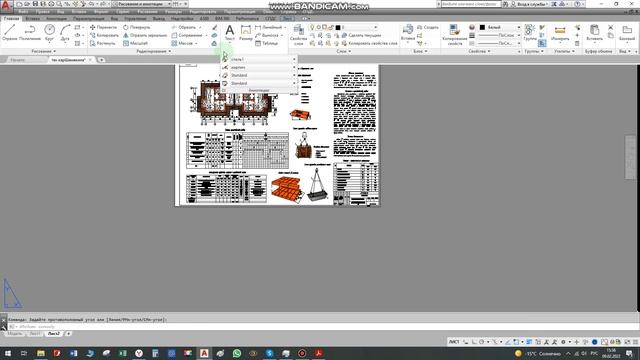Open Свойства слоя layer properties
Image resolution: width=640 pixels, height=360 pixels.
click(x=298, y=34)
